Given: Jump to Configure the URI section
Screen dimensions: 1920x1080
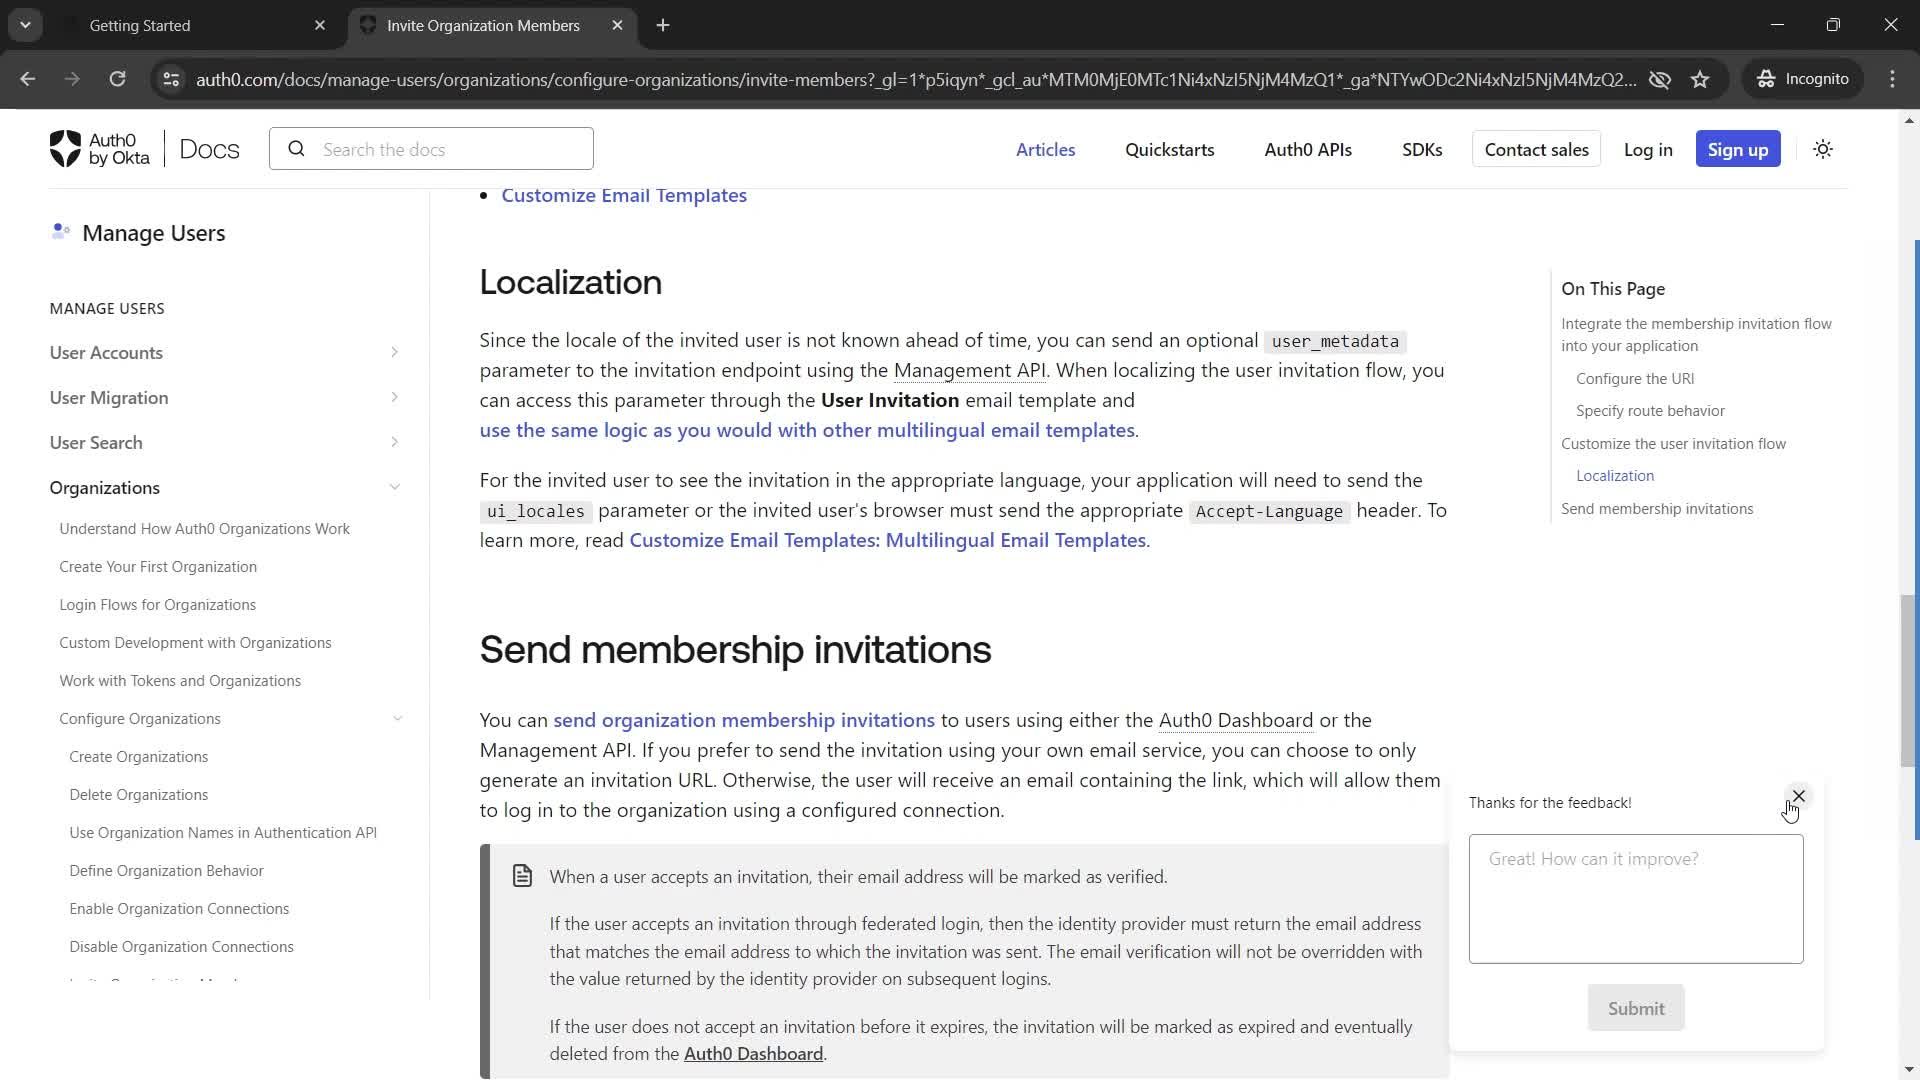Looking at the screenshot, I should (1634, 378).
